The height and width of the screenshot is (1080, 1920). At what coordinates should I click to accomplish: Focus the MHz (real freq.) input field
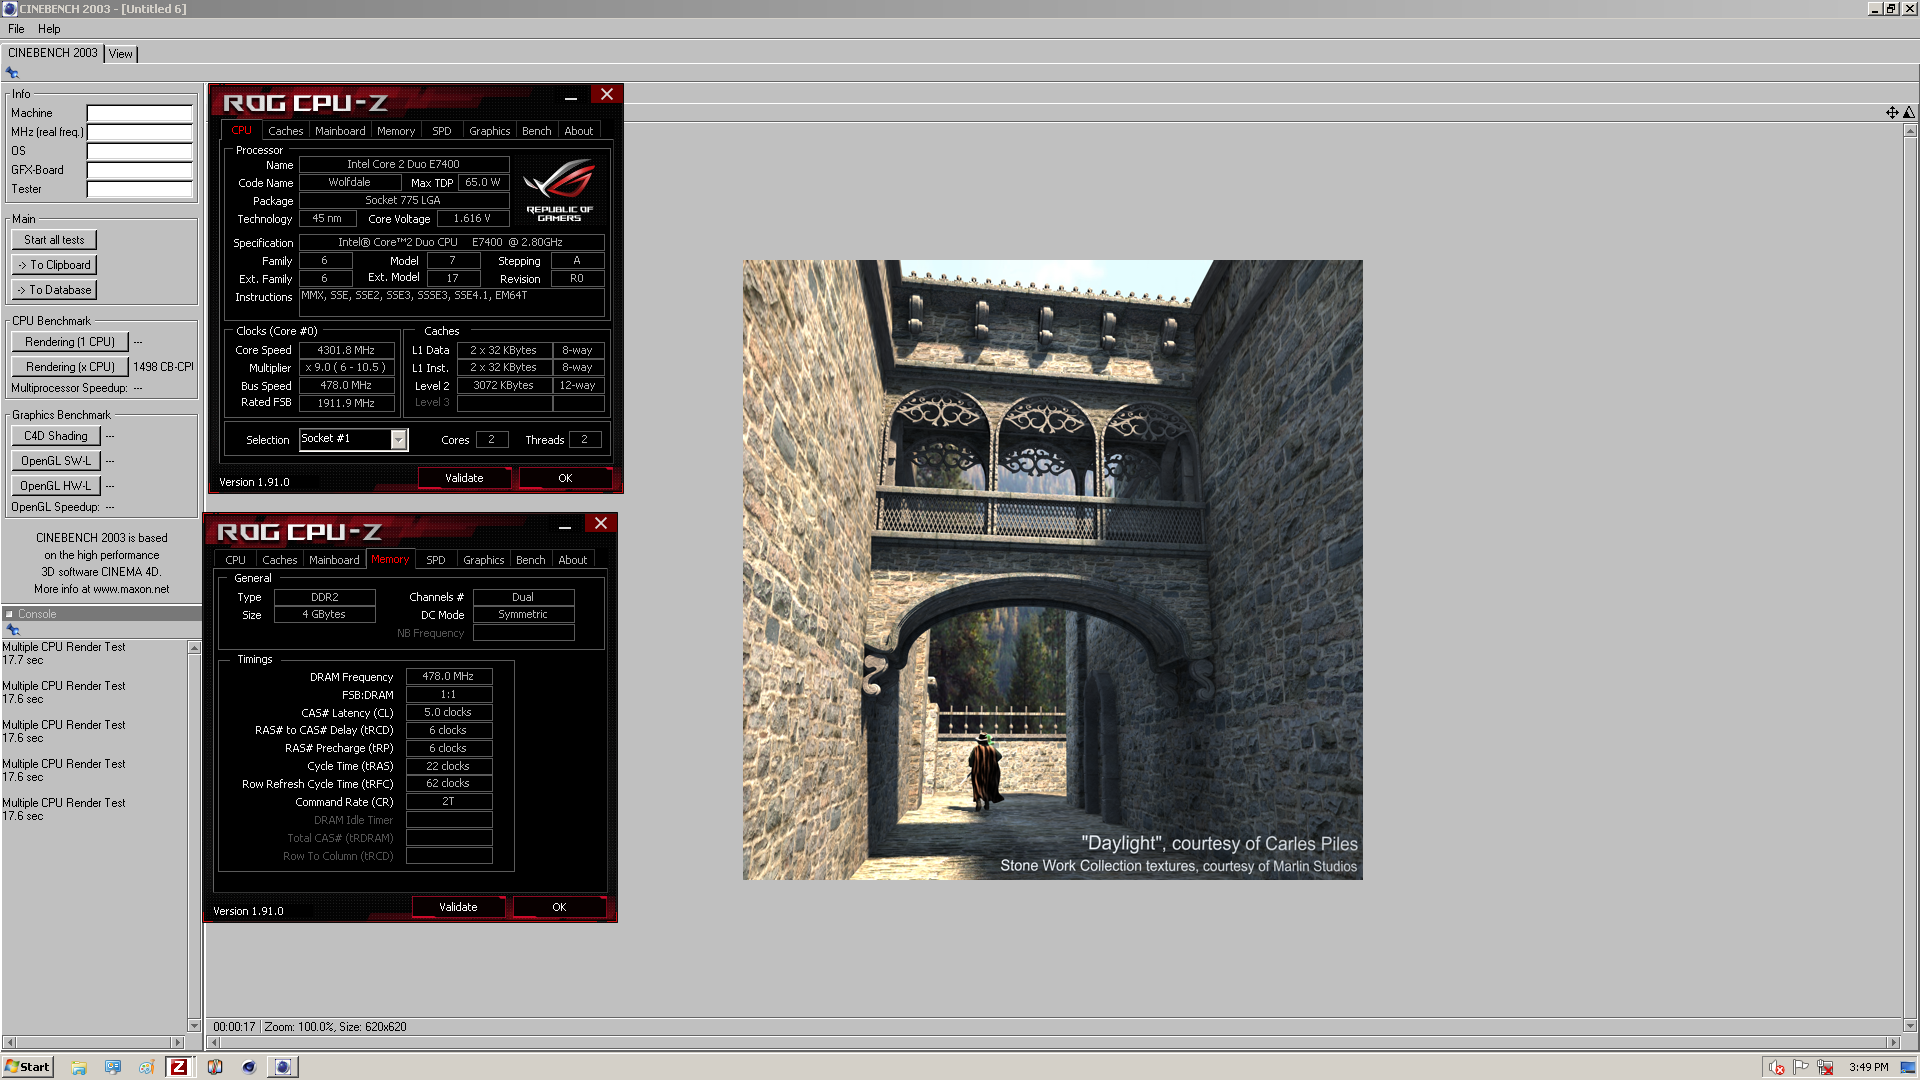click(140, 132)
